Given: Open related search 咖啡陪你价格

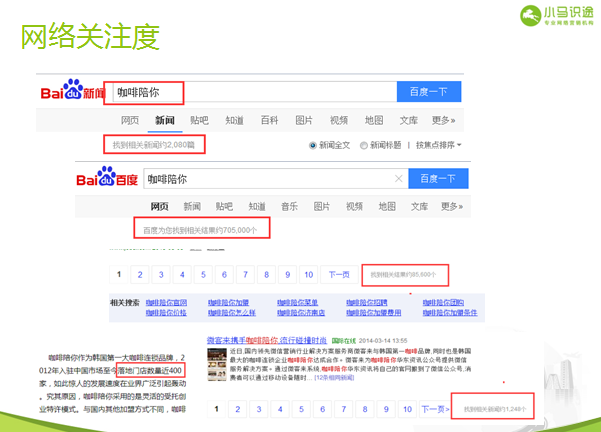Looking at the screenshot, I should point(166,313).
